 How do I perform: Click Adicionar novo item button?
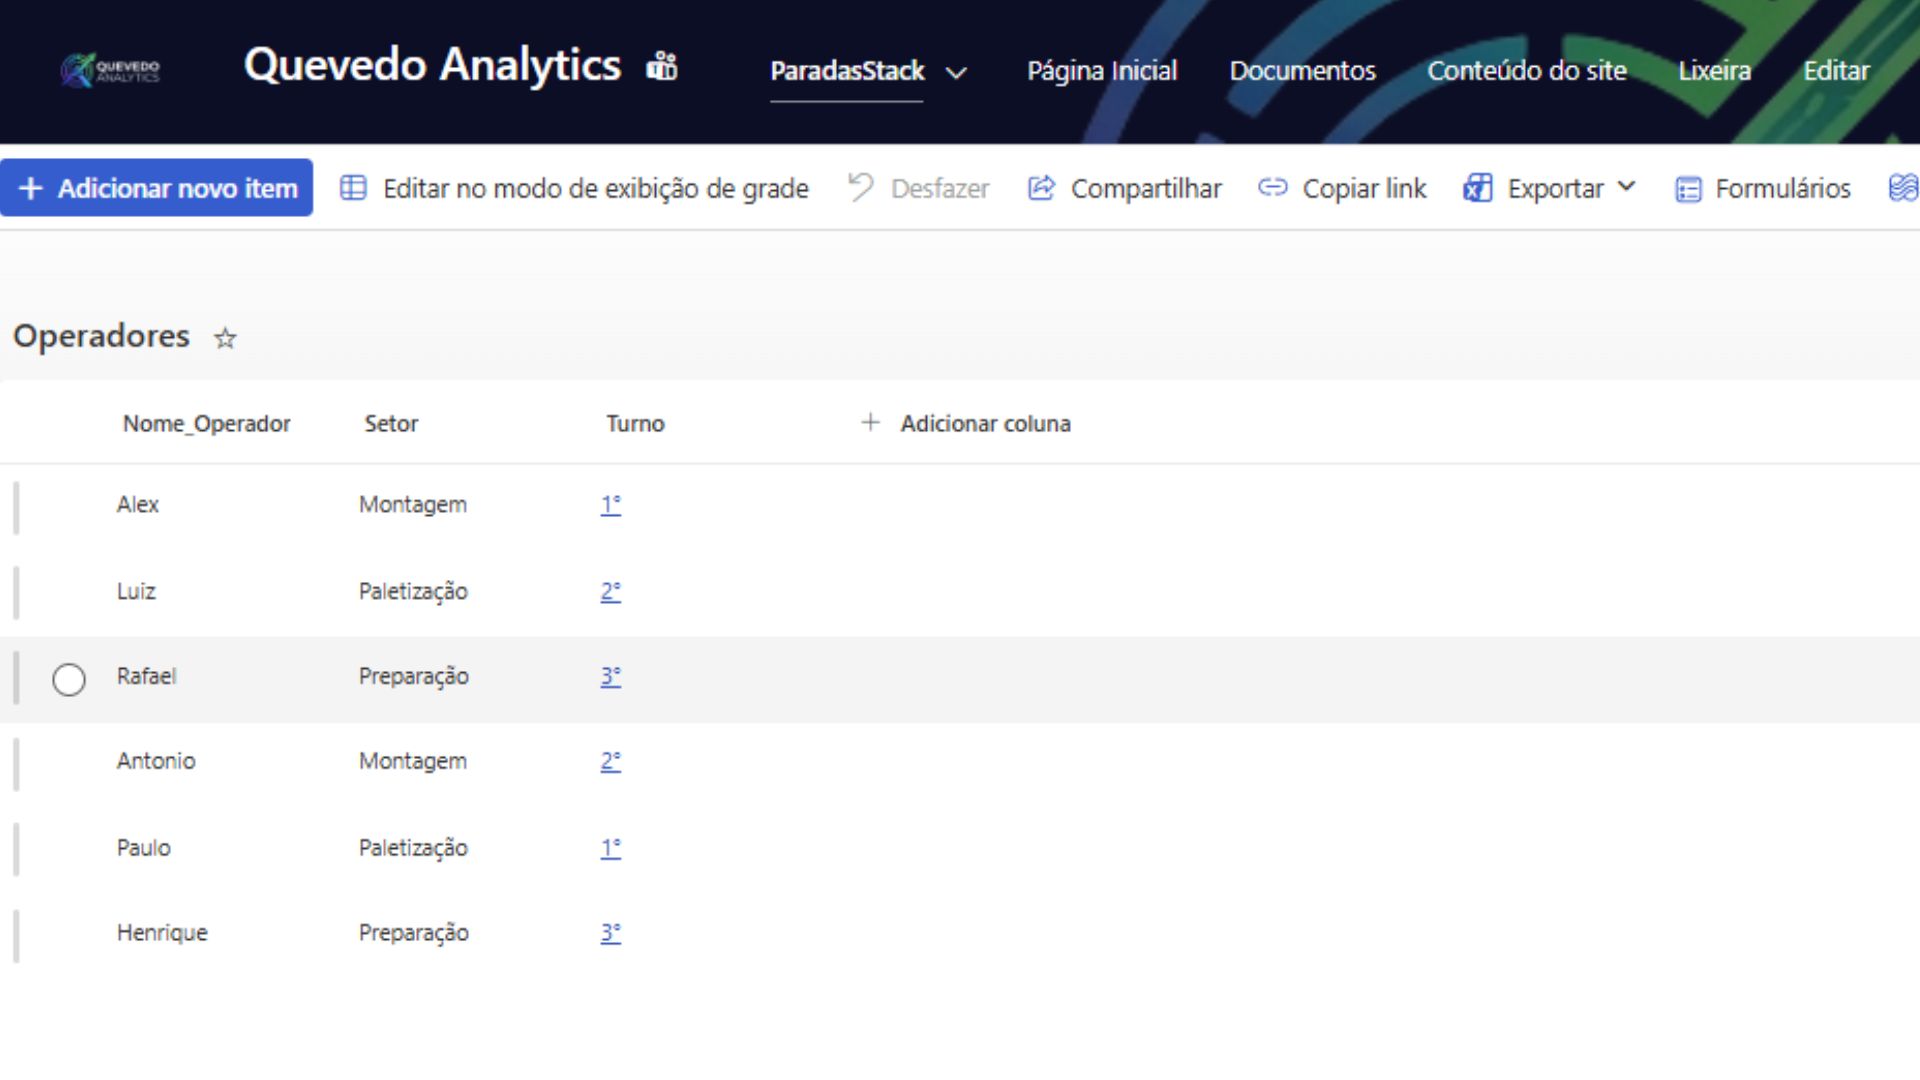coord(156,188)
